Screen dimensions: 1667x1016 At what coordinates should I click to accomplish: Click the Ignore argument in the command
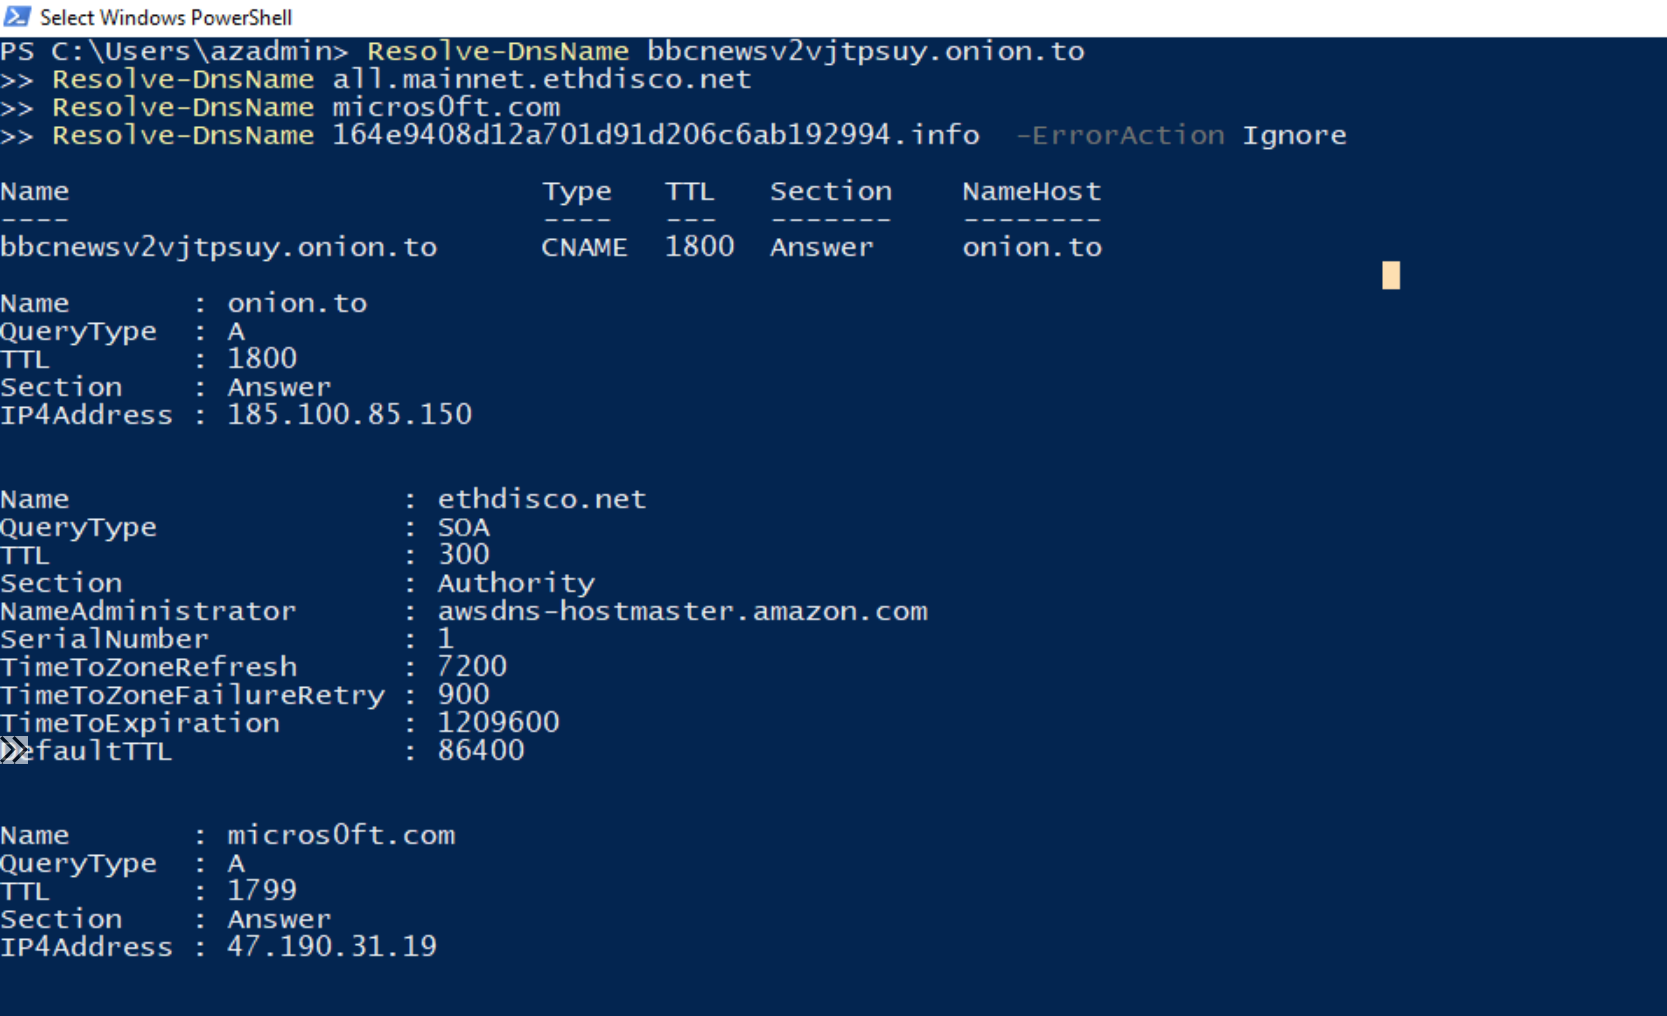click(1294, 135)
